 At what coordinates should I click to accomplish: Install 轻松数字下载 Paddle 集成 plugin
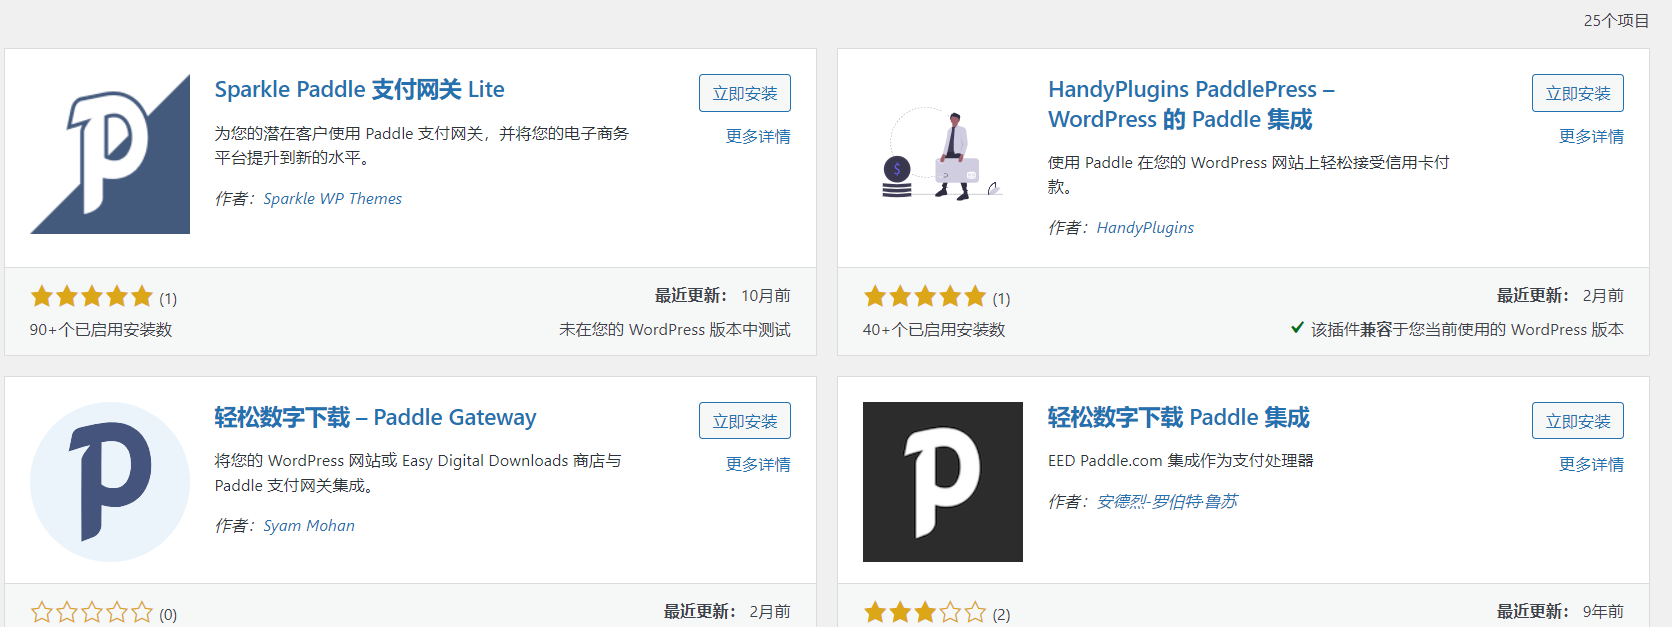[1578, 421]
